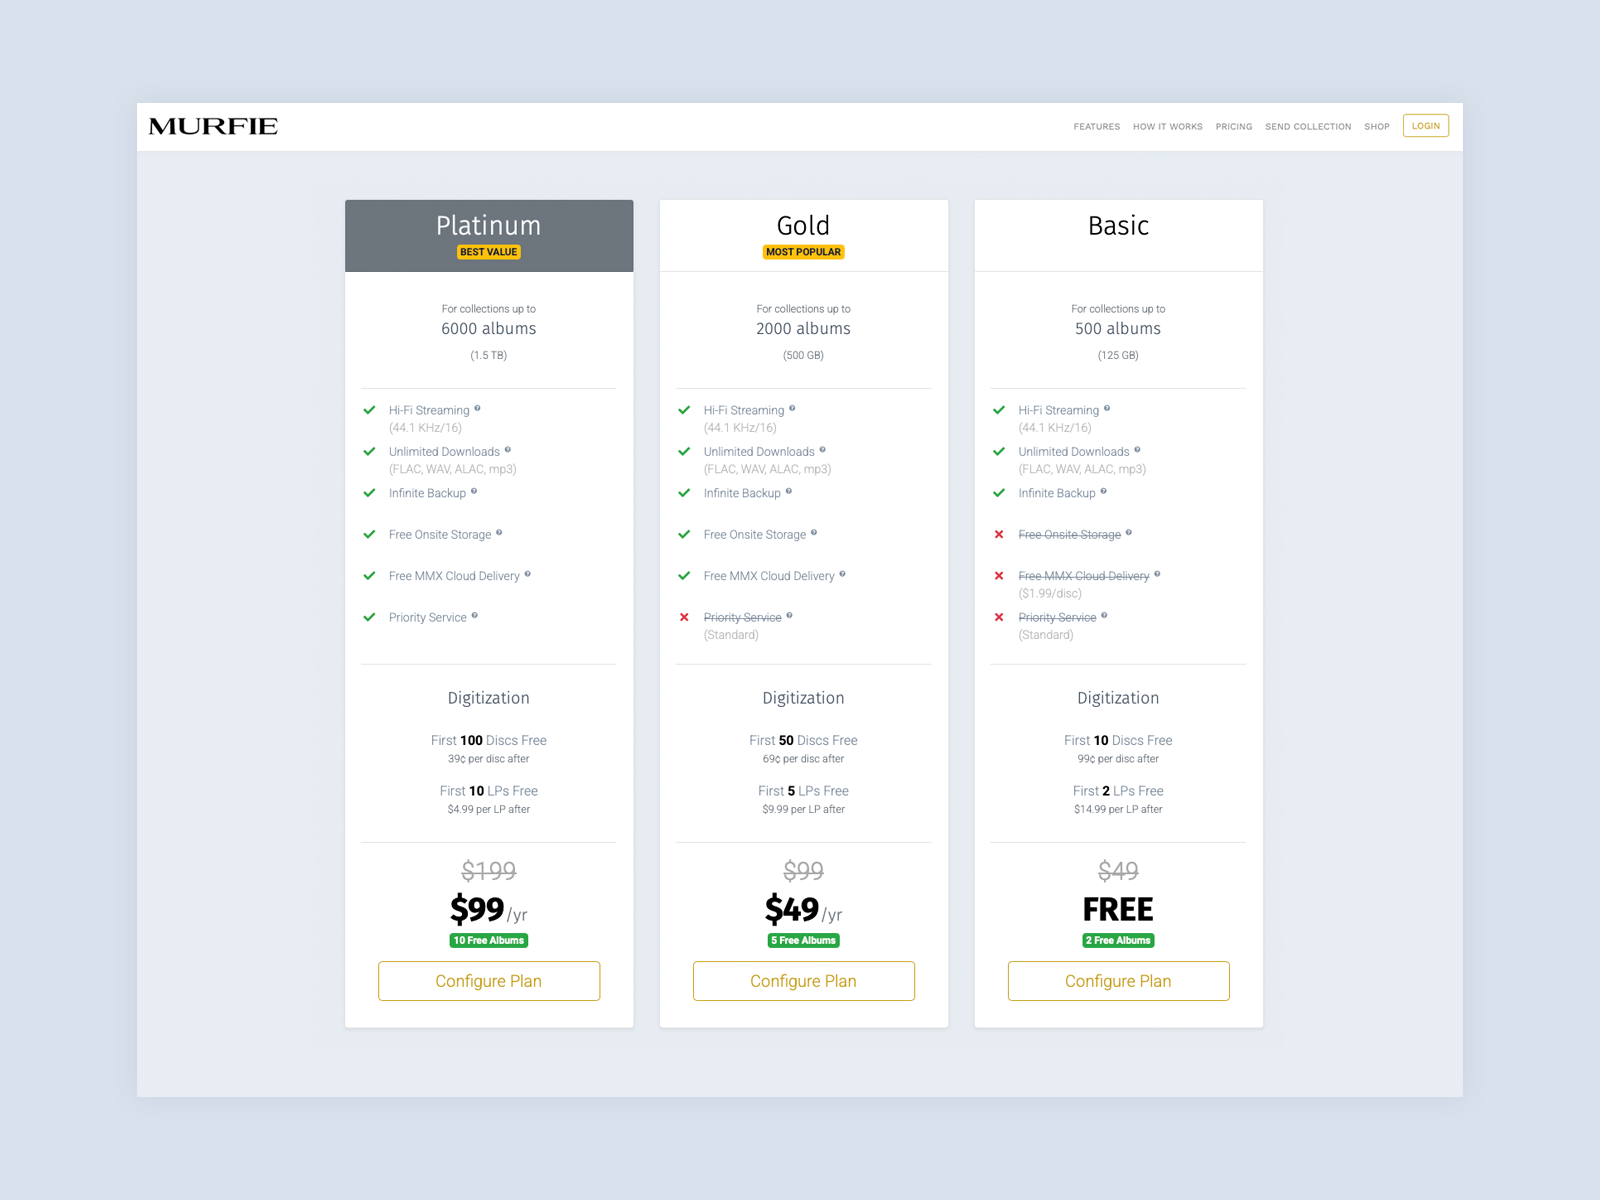Image resolution: width=1600 pixels, height=1200 pixels.
Task: Click Basic Priority Service red cross
Action: point(999,617)
